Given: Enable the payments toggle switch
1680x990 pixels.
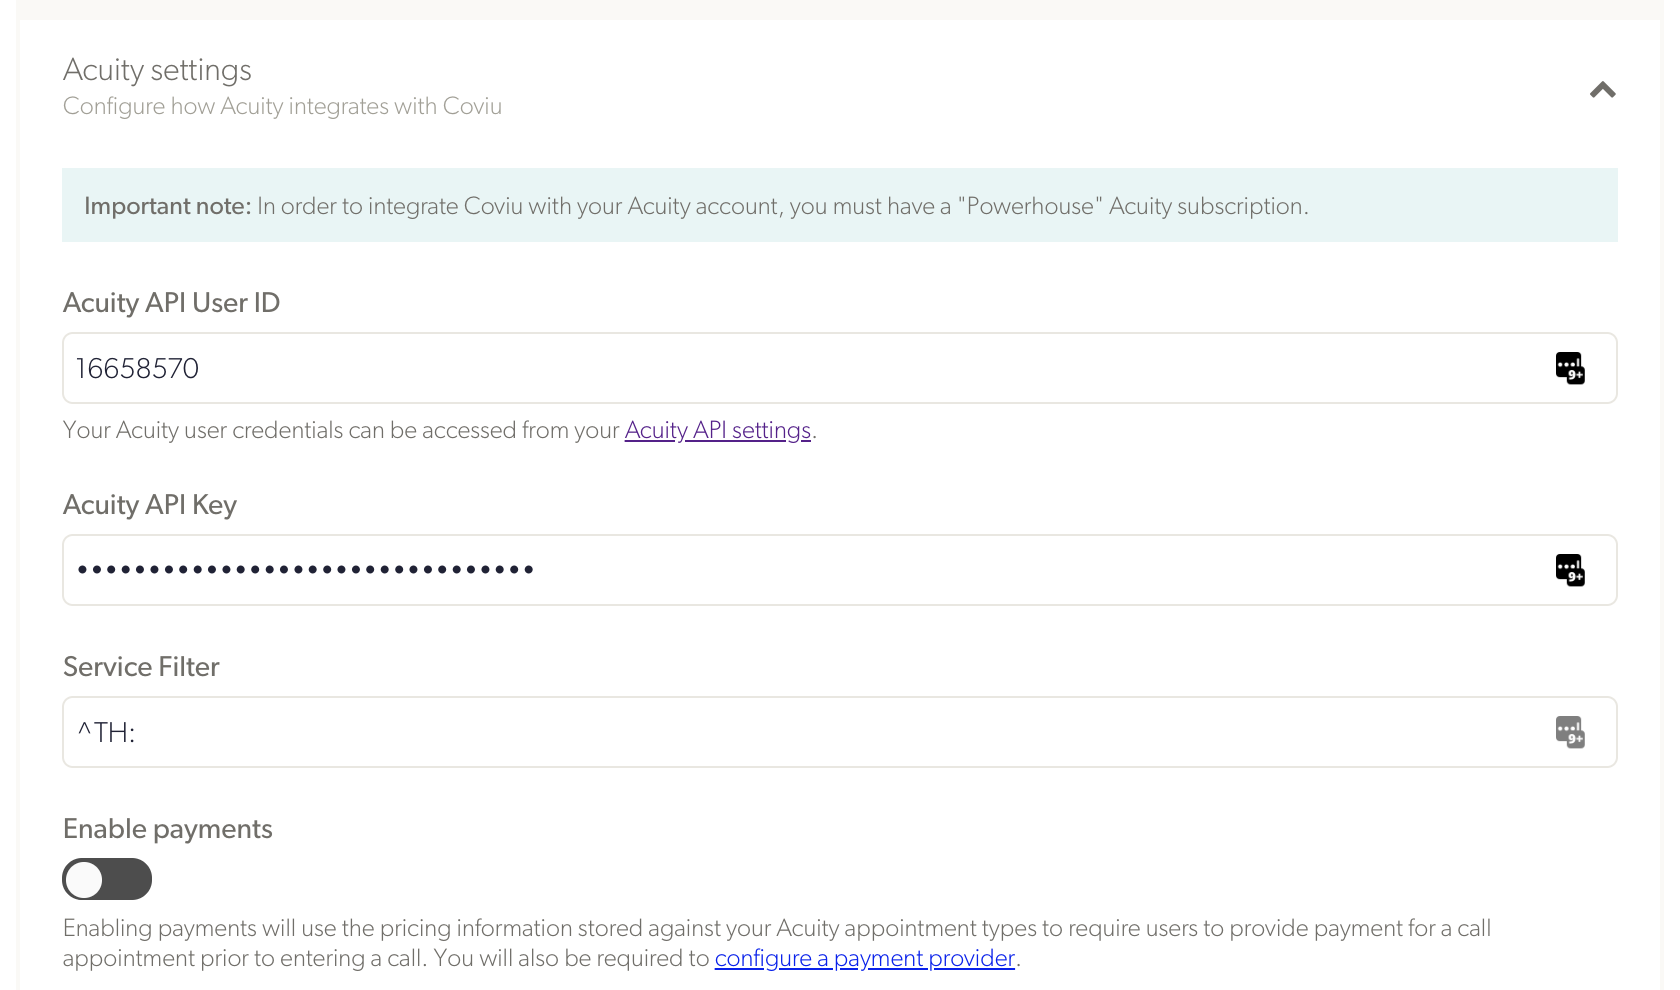Looking at the screenshot, I should [107, 879].
